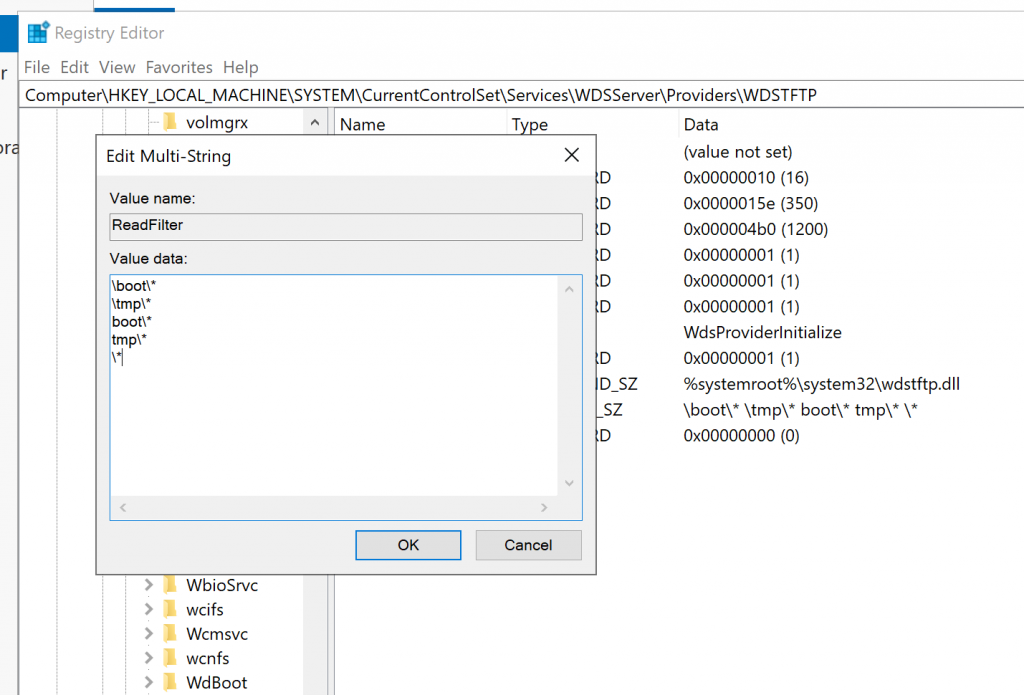Viewport: 1024px width, 695px height.
Task: Click the 0x0000015e (350) data value
Action: coord(750,204)
